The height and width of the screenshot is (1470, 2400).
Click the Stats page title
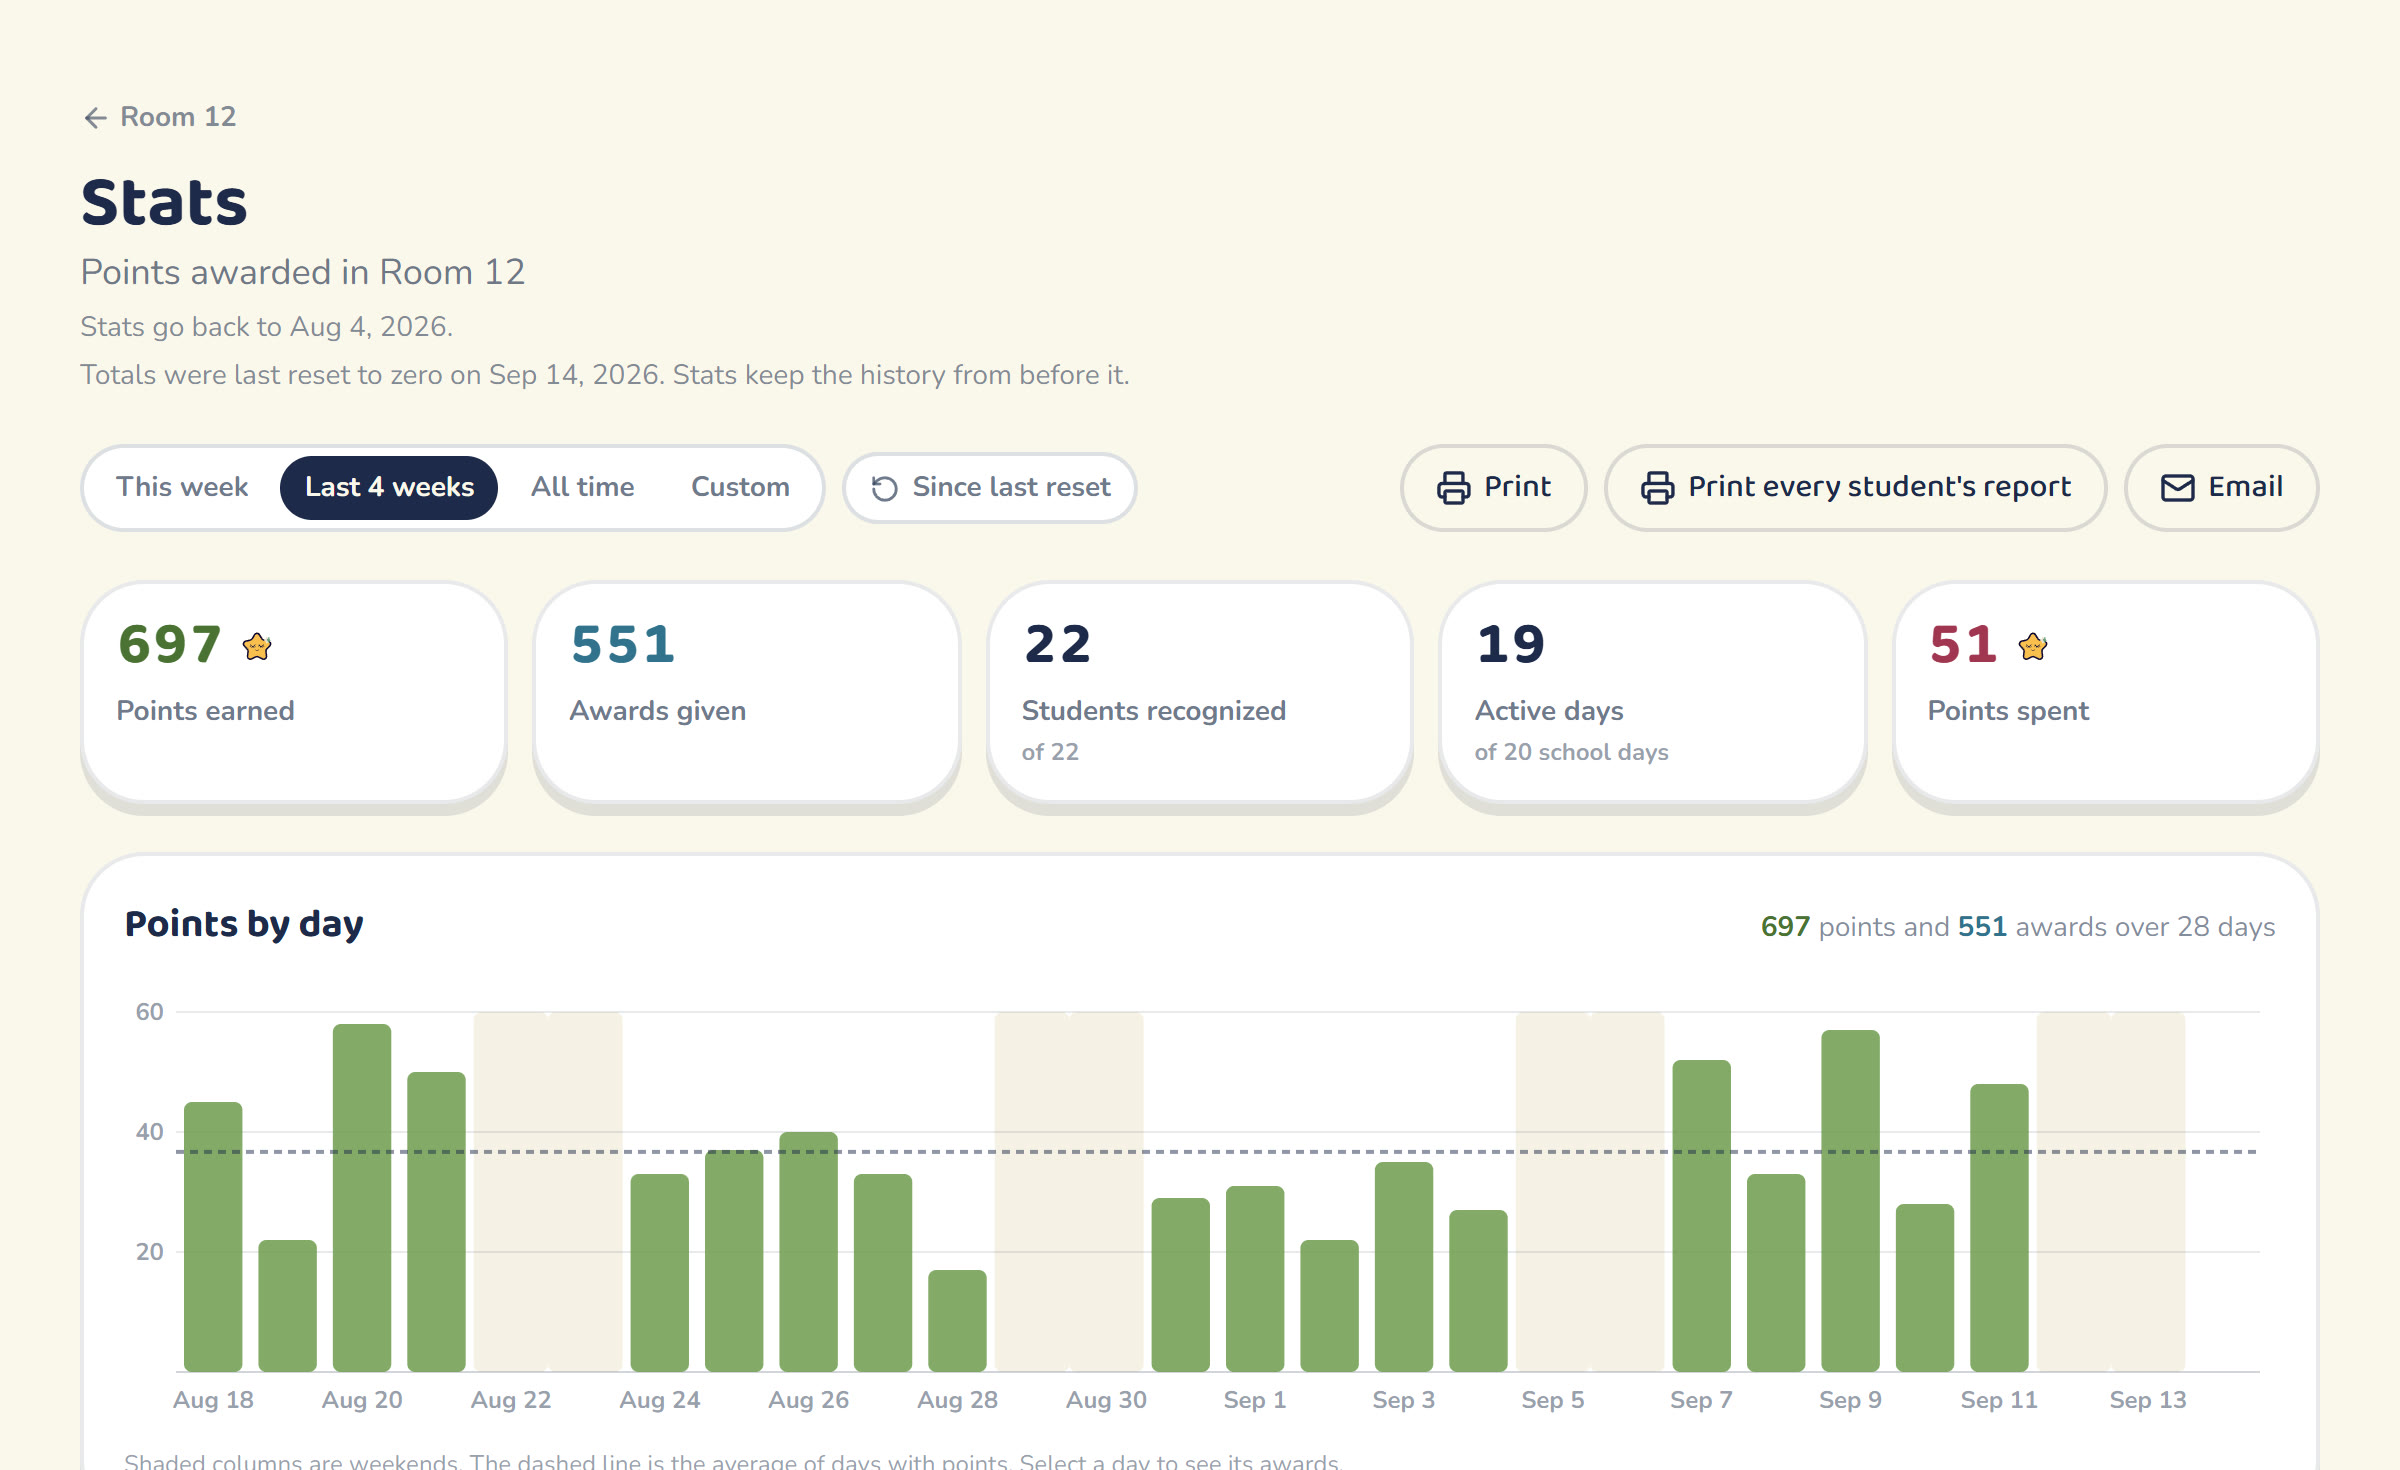[x=164, y=203]
